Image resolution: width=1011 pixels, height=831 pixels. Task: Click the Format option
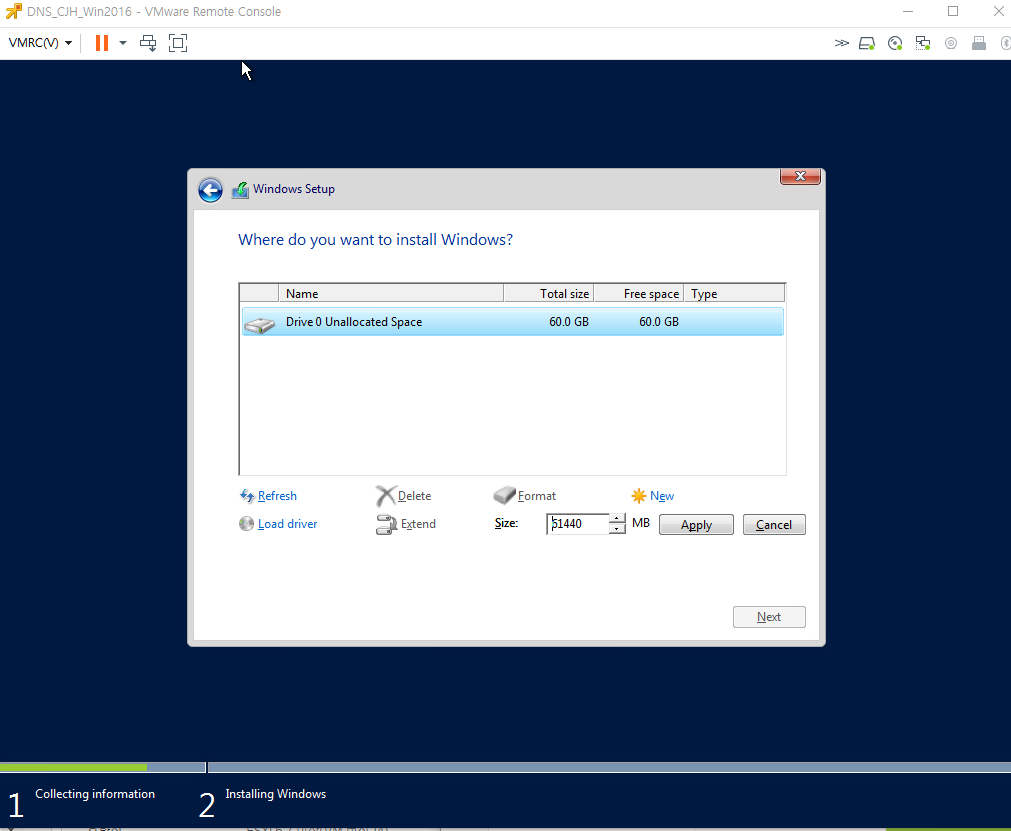tap(536, 496)
